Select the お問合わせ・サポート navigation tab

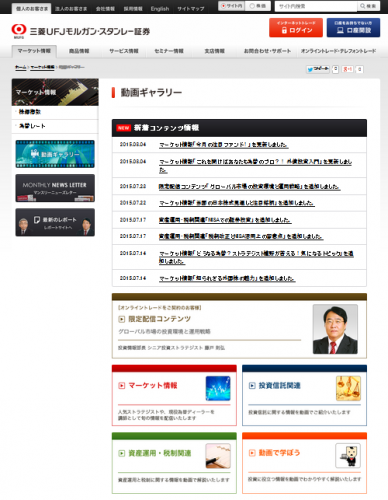267,51
